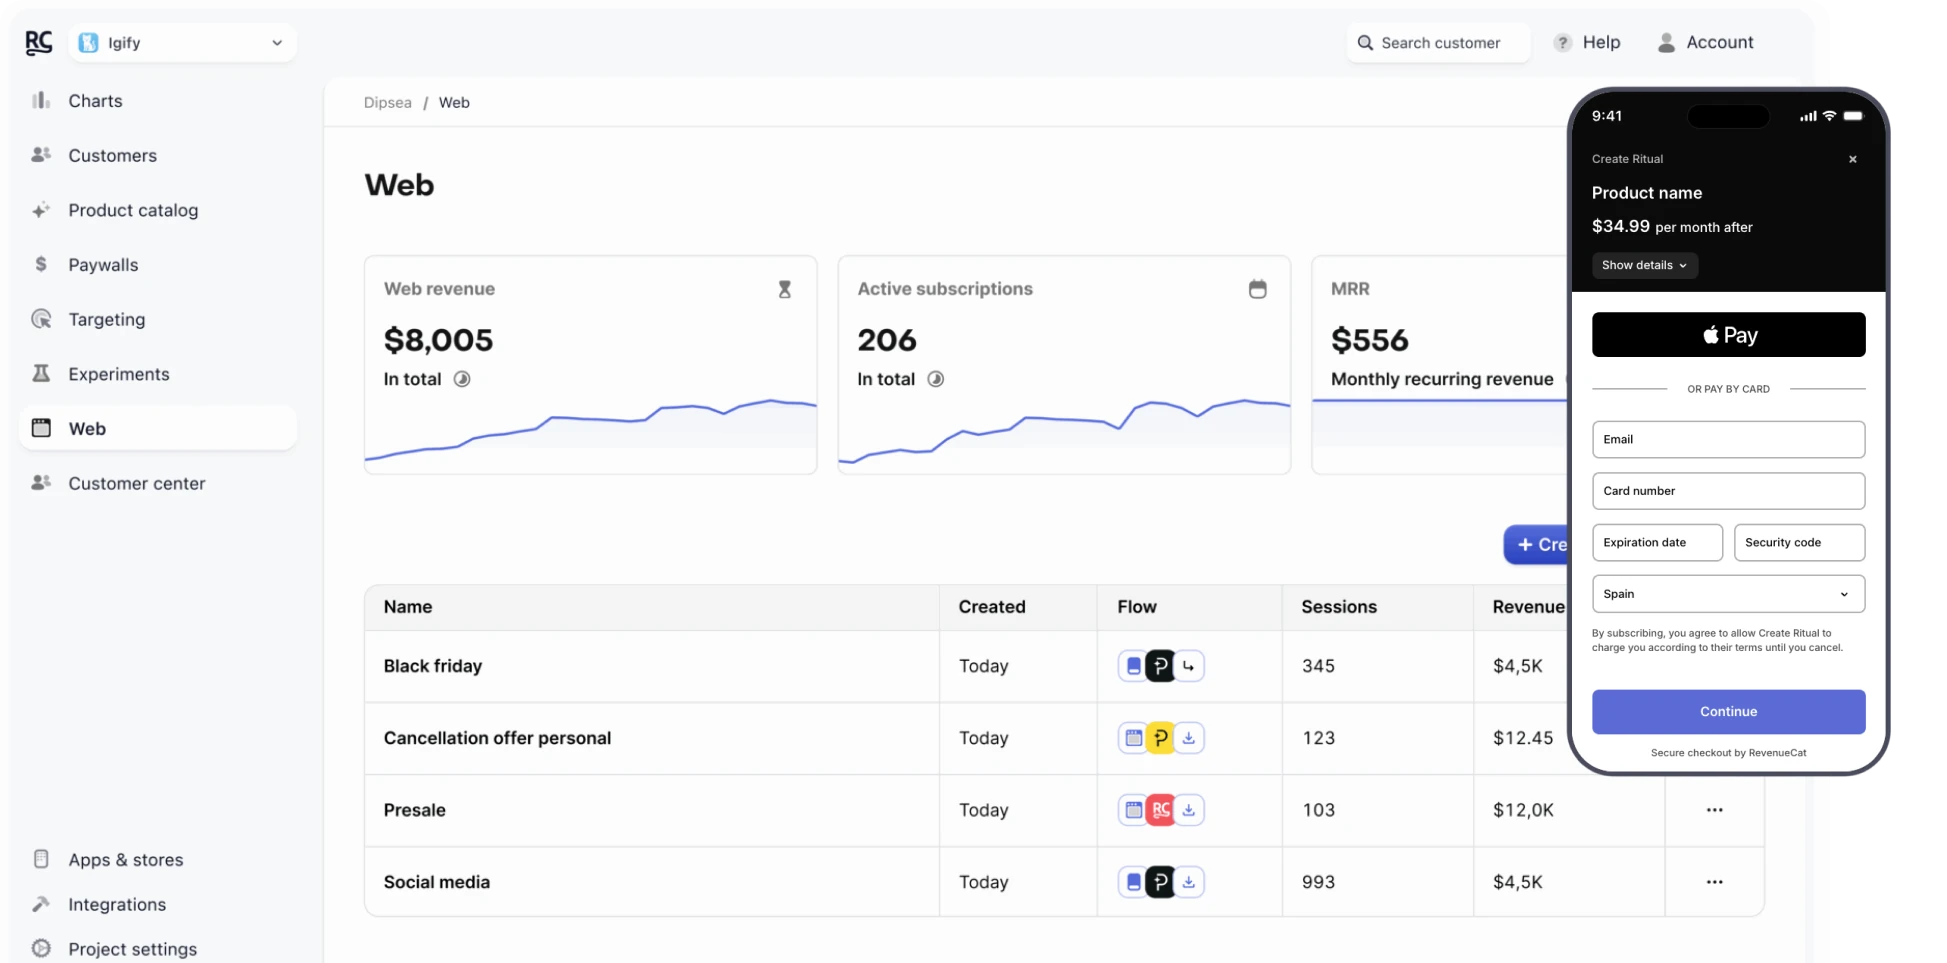
Task: Go to Customers section
Action: click(112, 156)
